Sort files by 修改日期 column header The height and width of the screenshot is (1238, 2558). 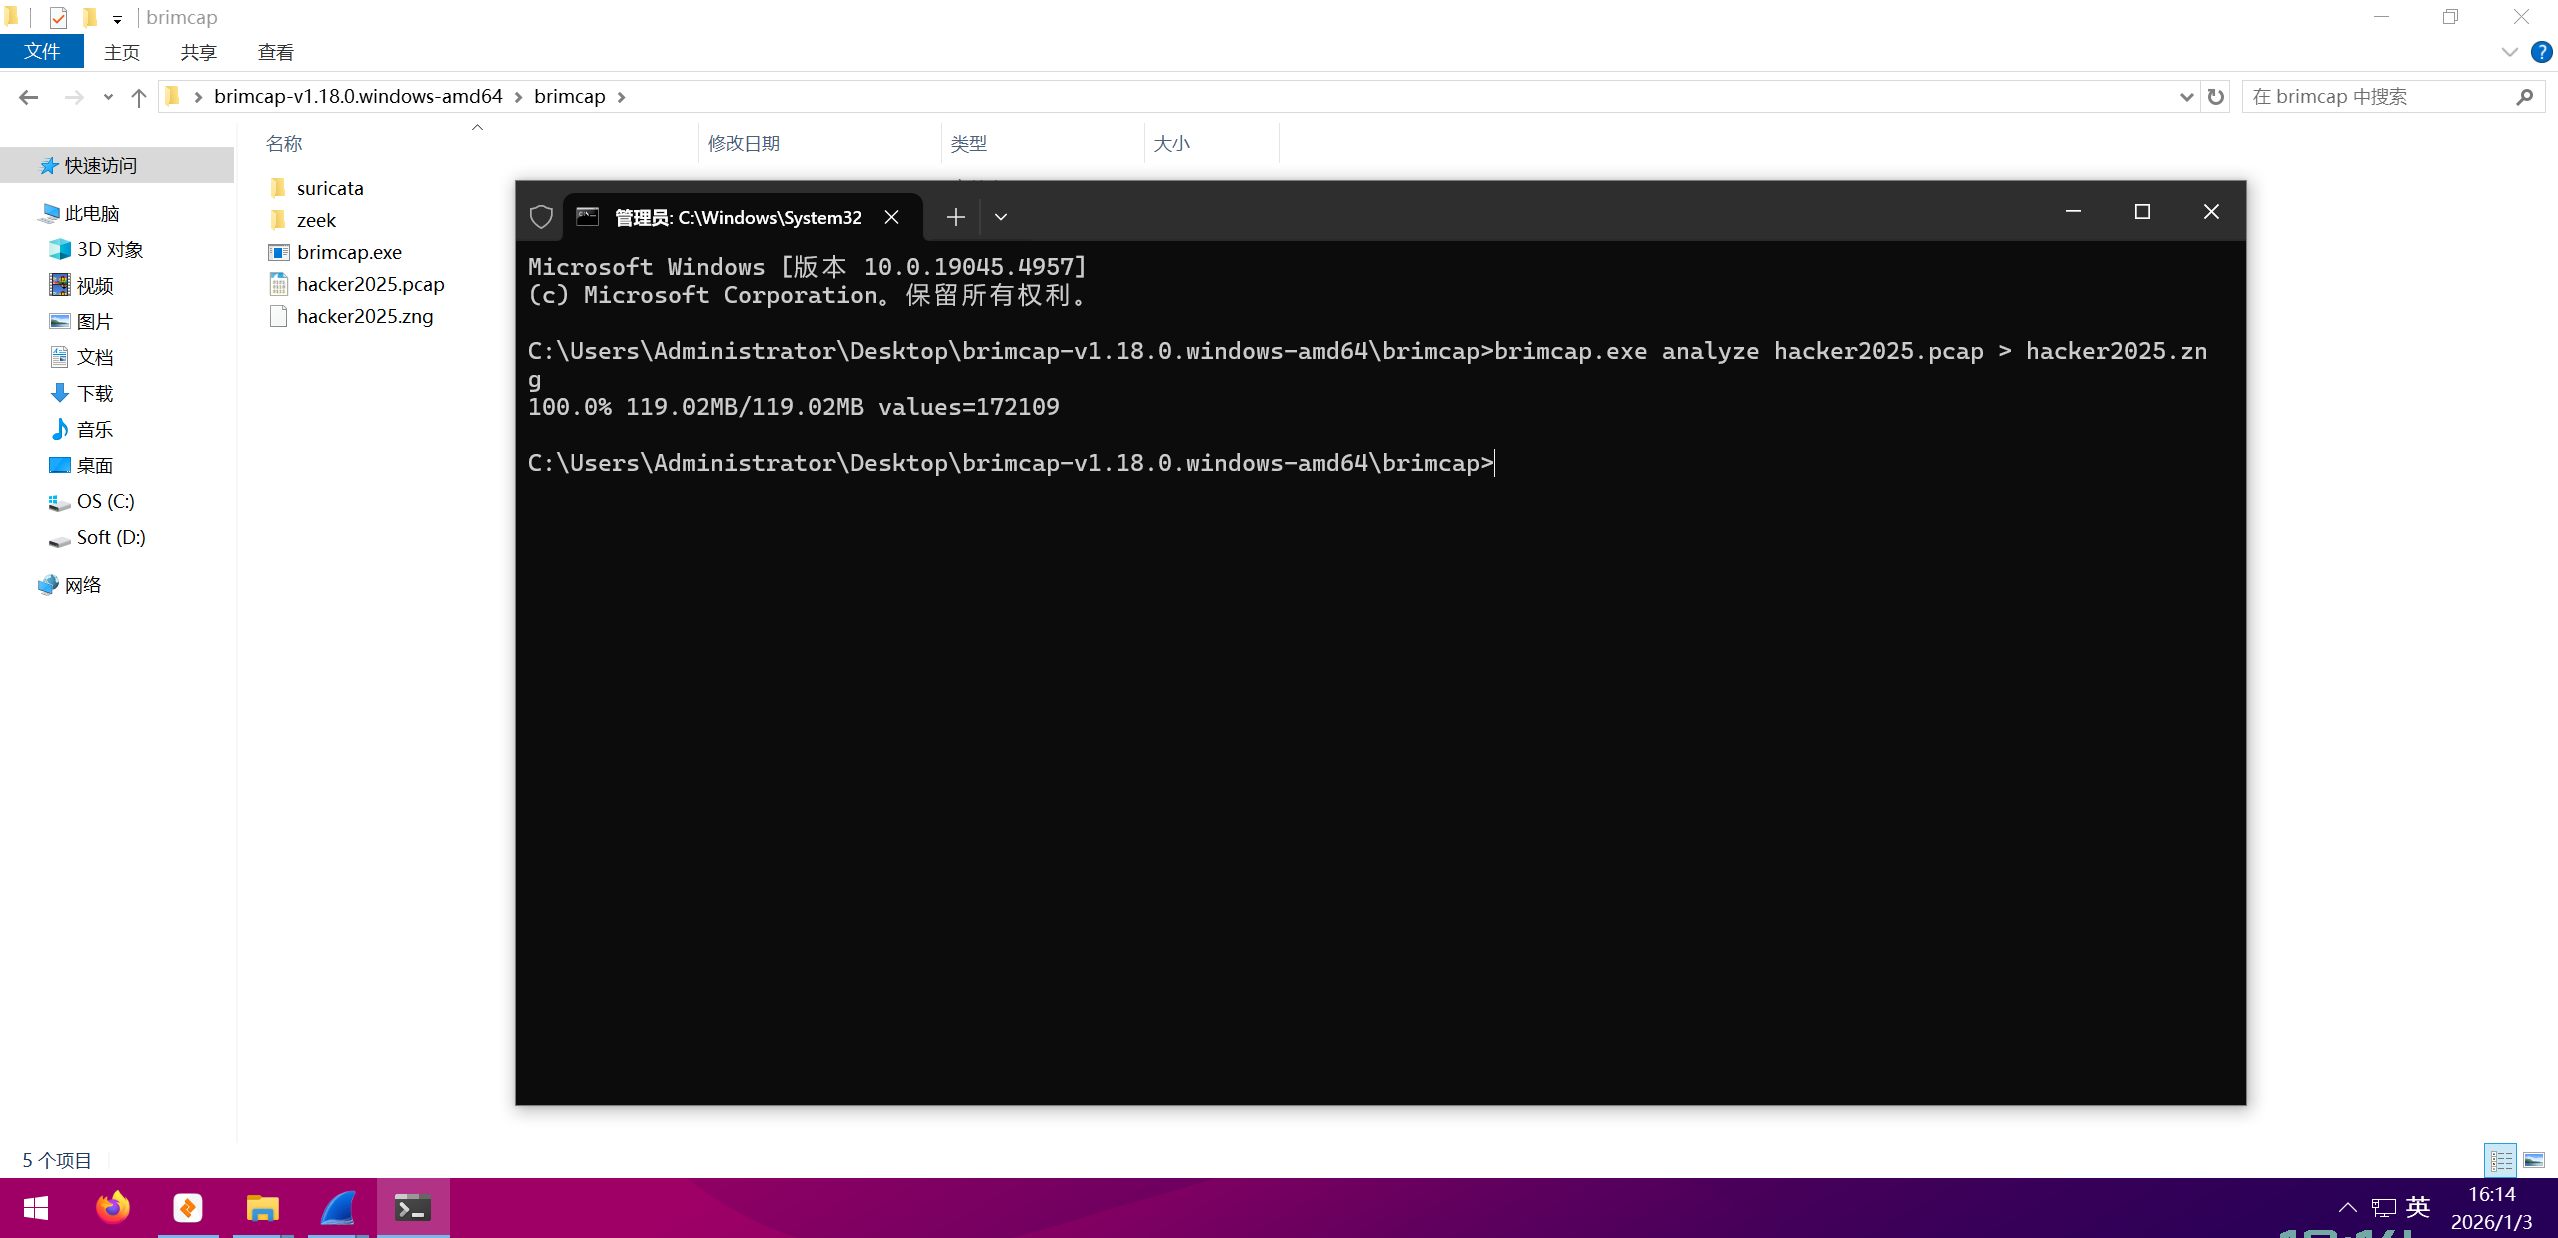tap(743, 143)
